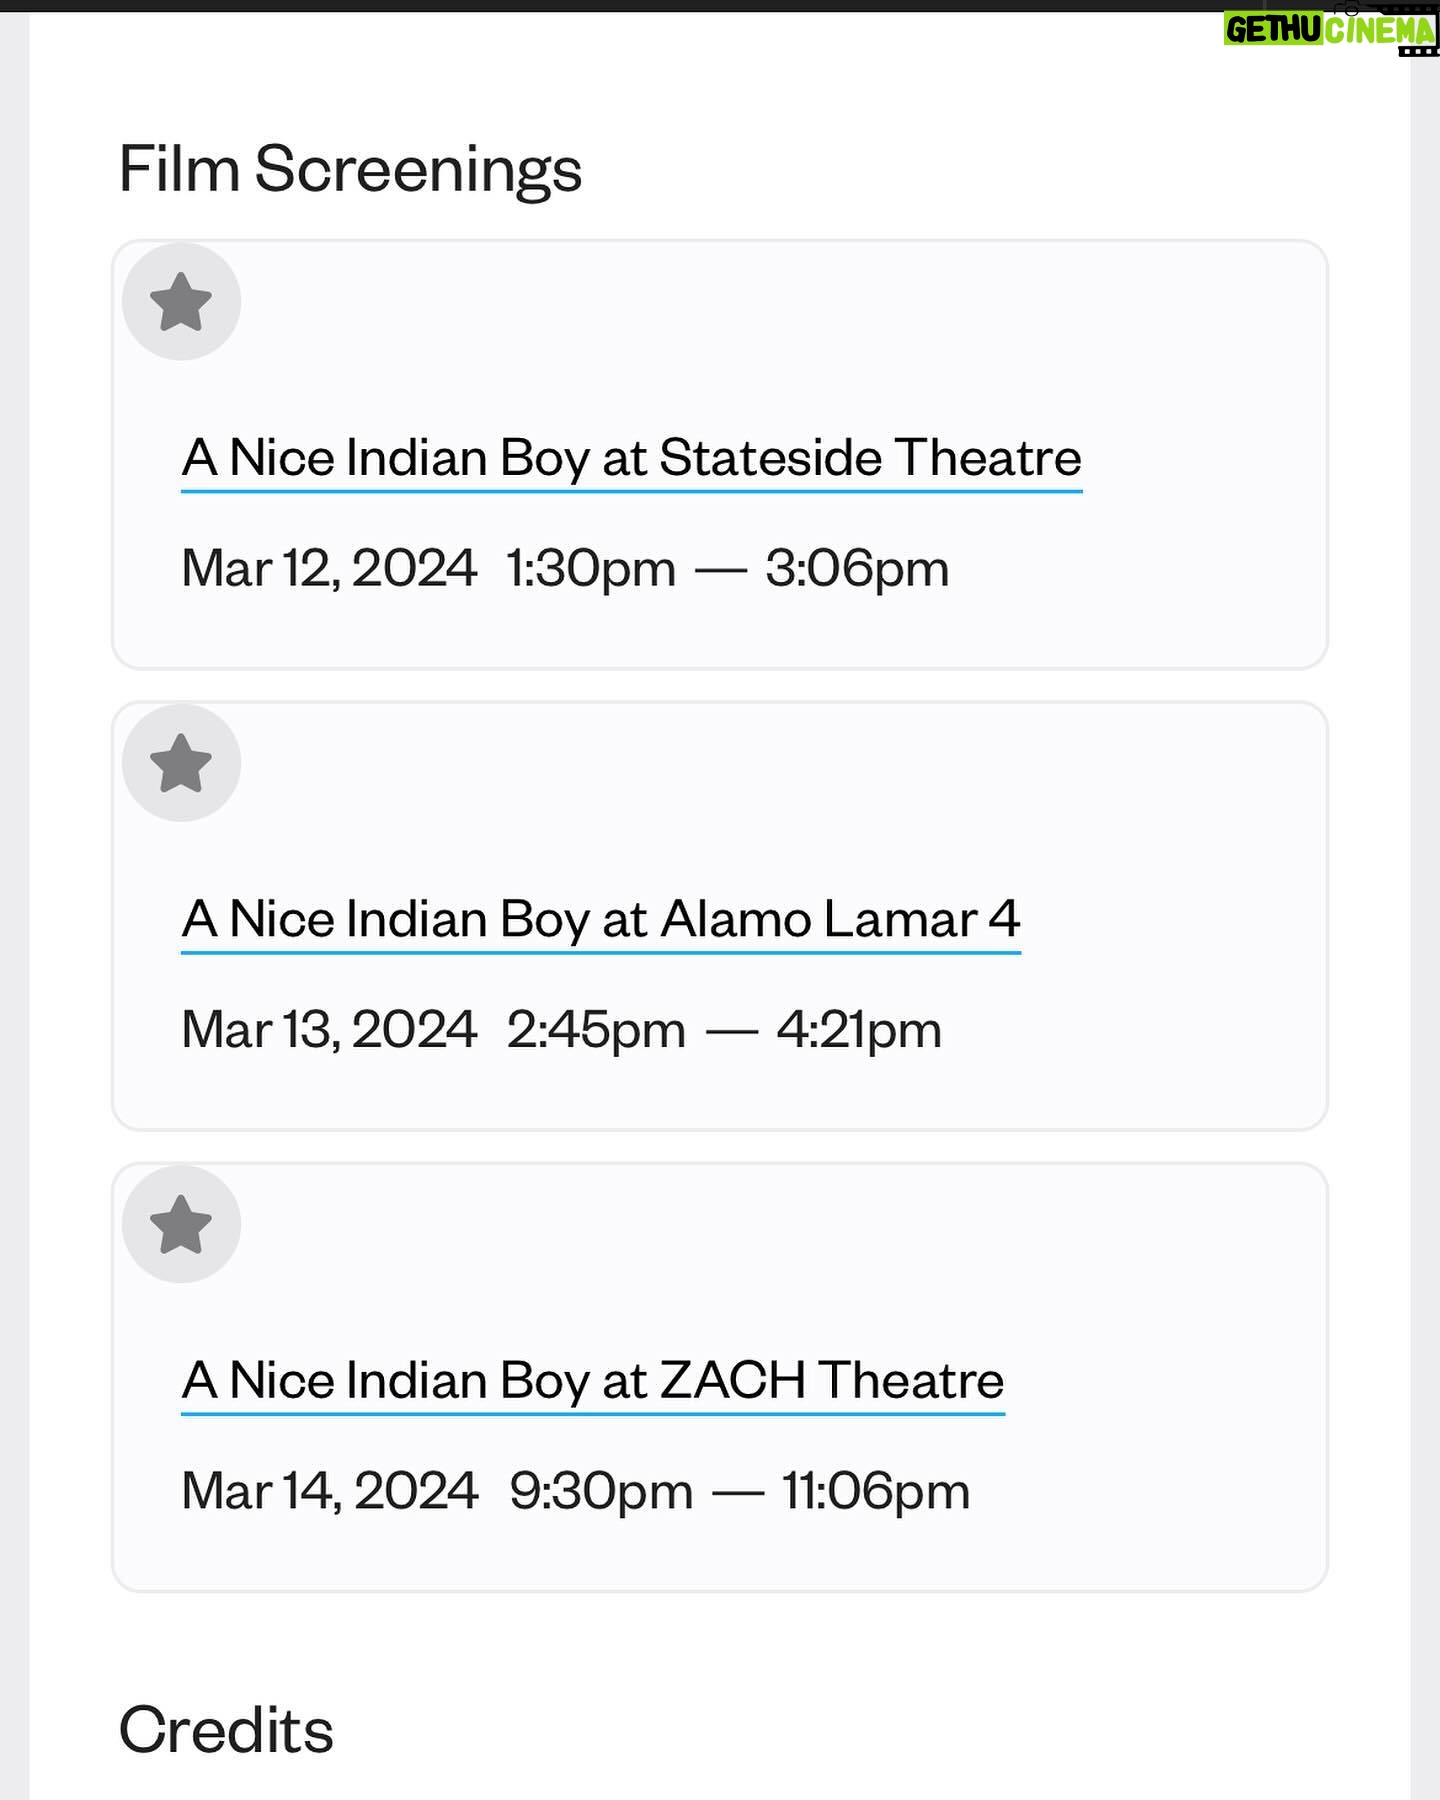Favorite the Stateside Theatre screening star
Image resolution: width=1440 pixels, height=1800 pixels.
point(181,302)
